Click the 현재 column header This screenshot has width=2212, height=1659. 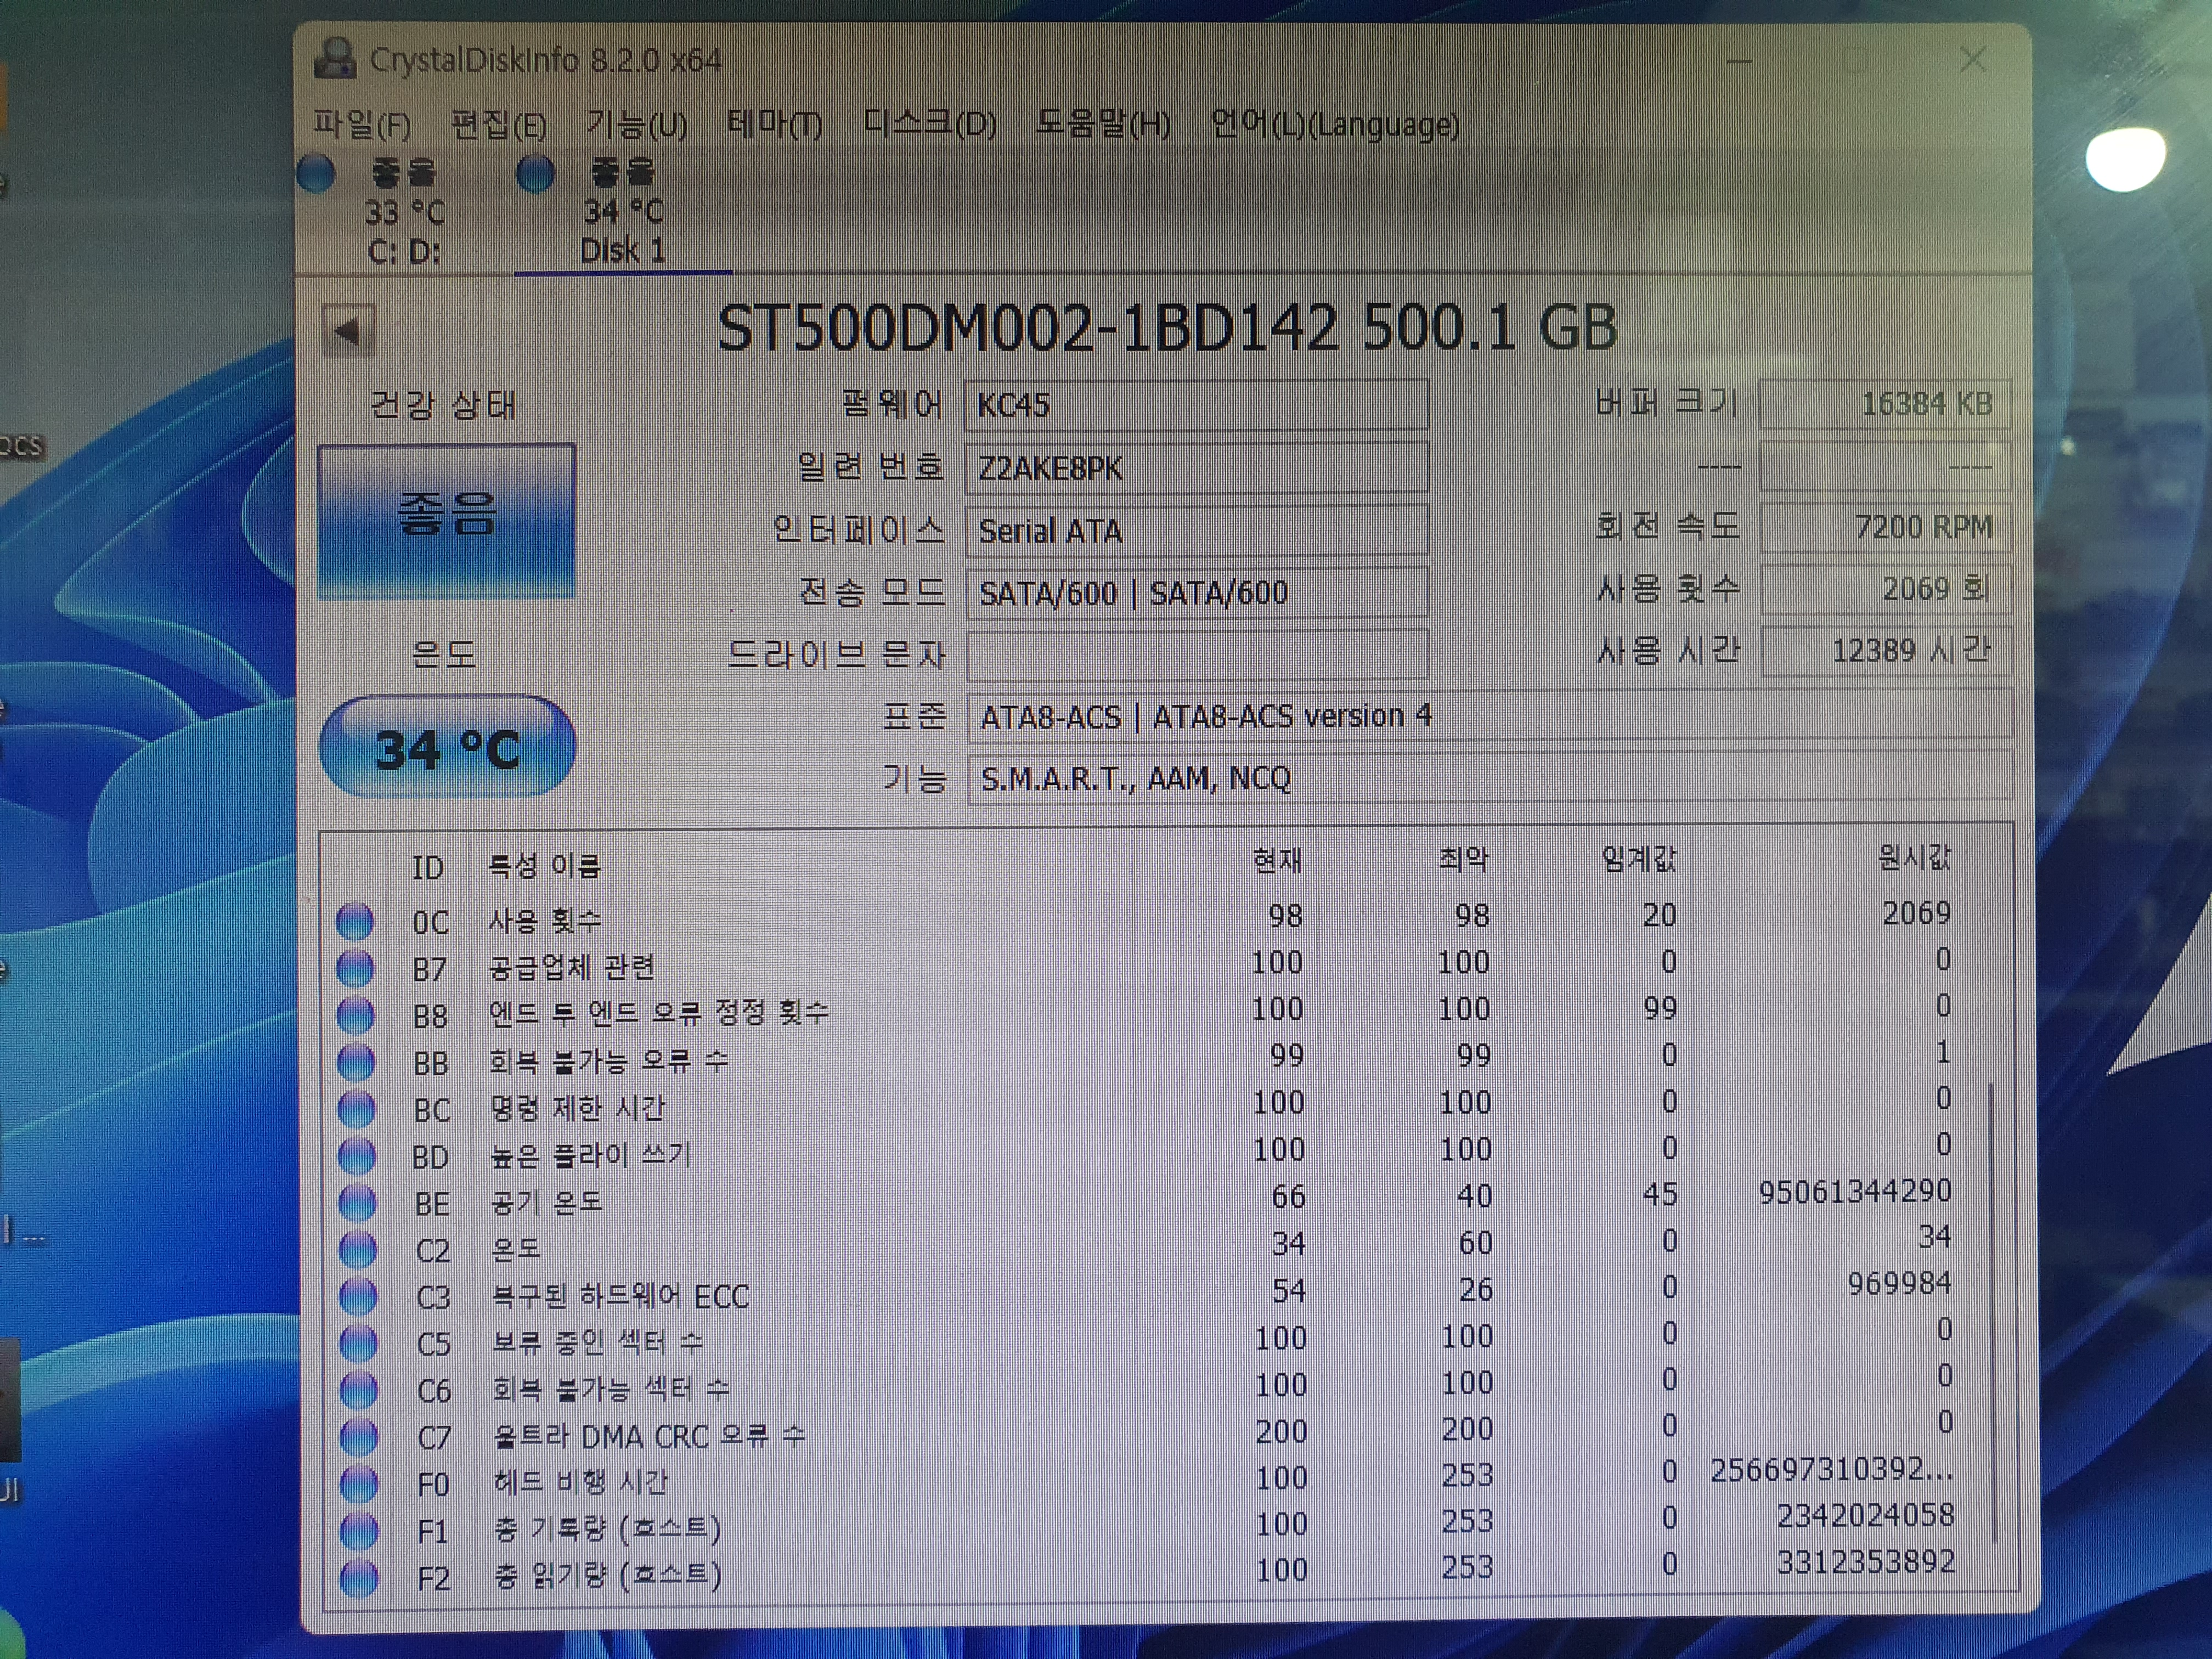[x=1277, y=860]
